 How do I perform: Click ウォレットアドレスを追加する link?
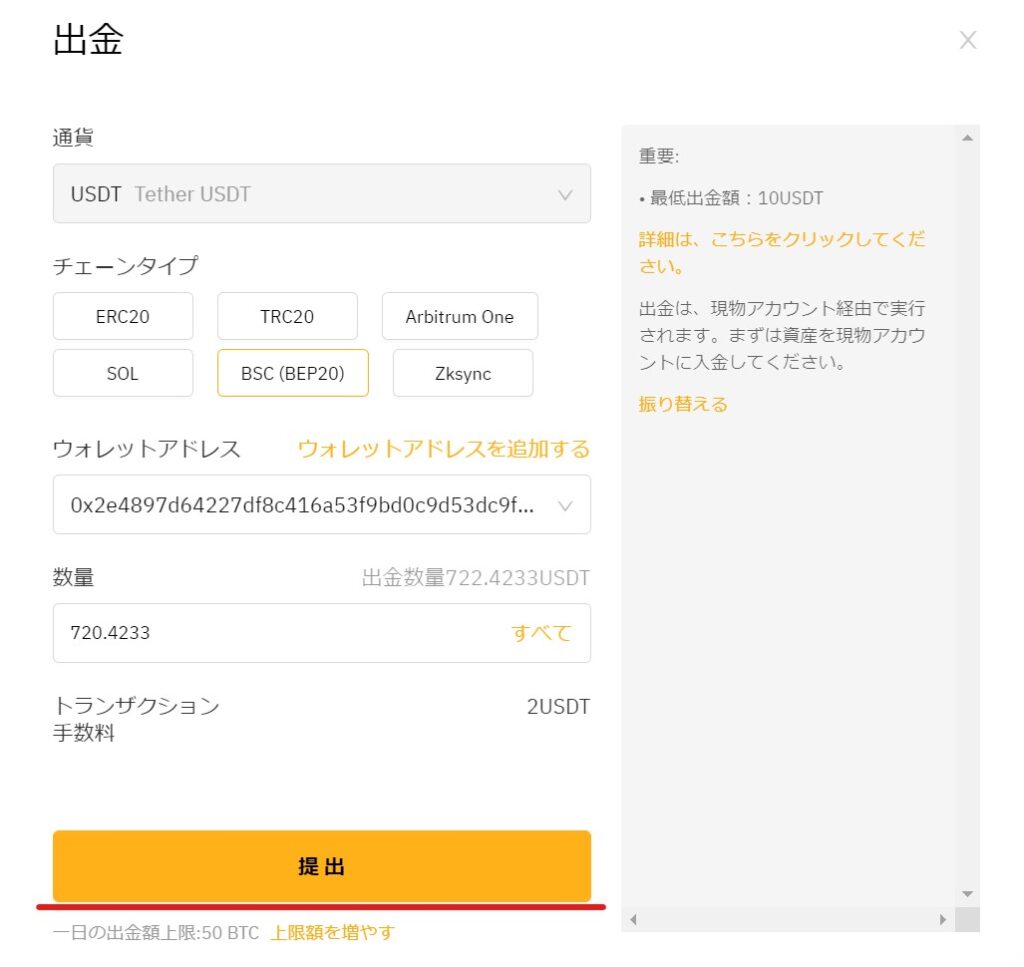point(443,449)
